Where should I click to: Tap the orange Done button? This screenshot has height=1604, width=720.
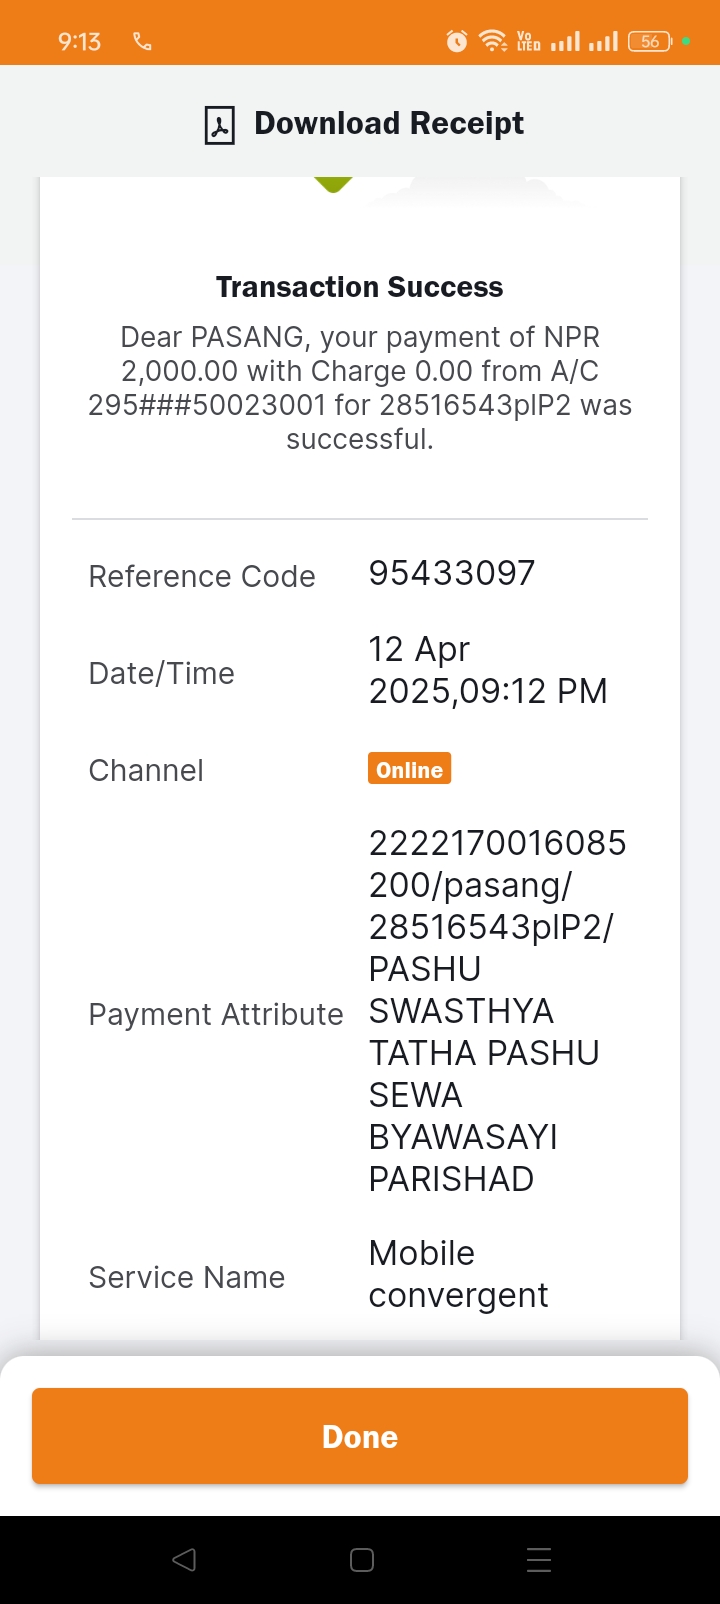tap(360, 1436)
